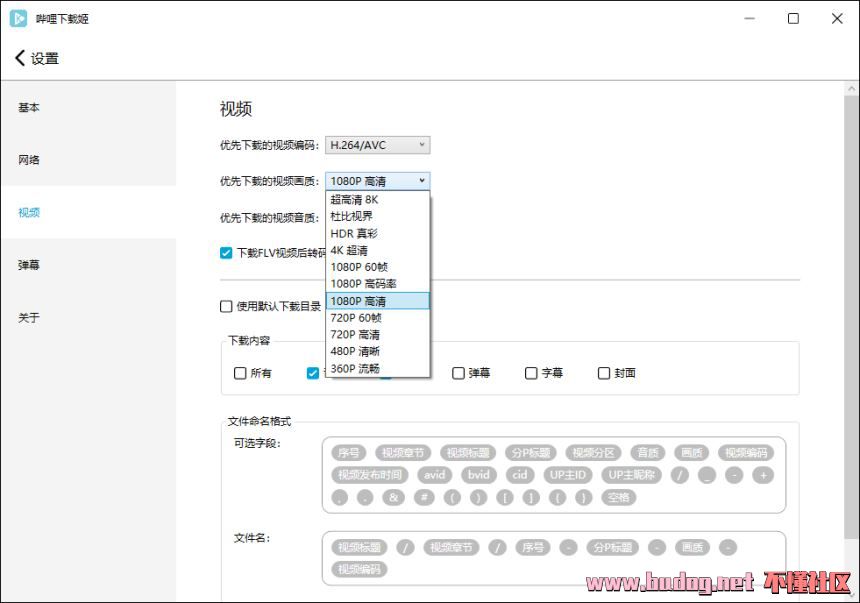Collapse the 1080P 高清 quality dropdown

coord(377,181)
